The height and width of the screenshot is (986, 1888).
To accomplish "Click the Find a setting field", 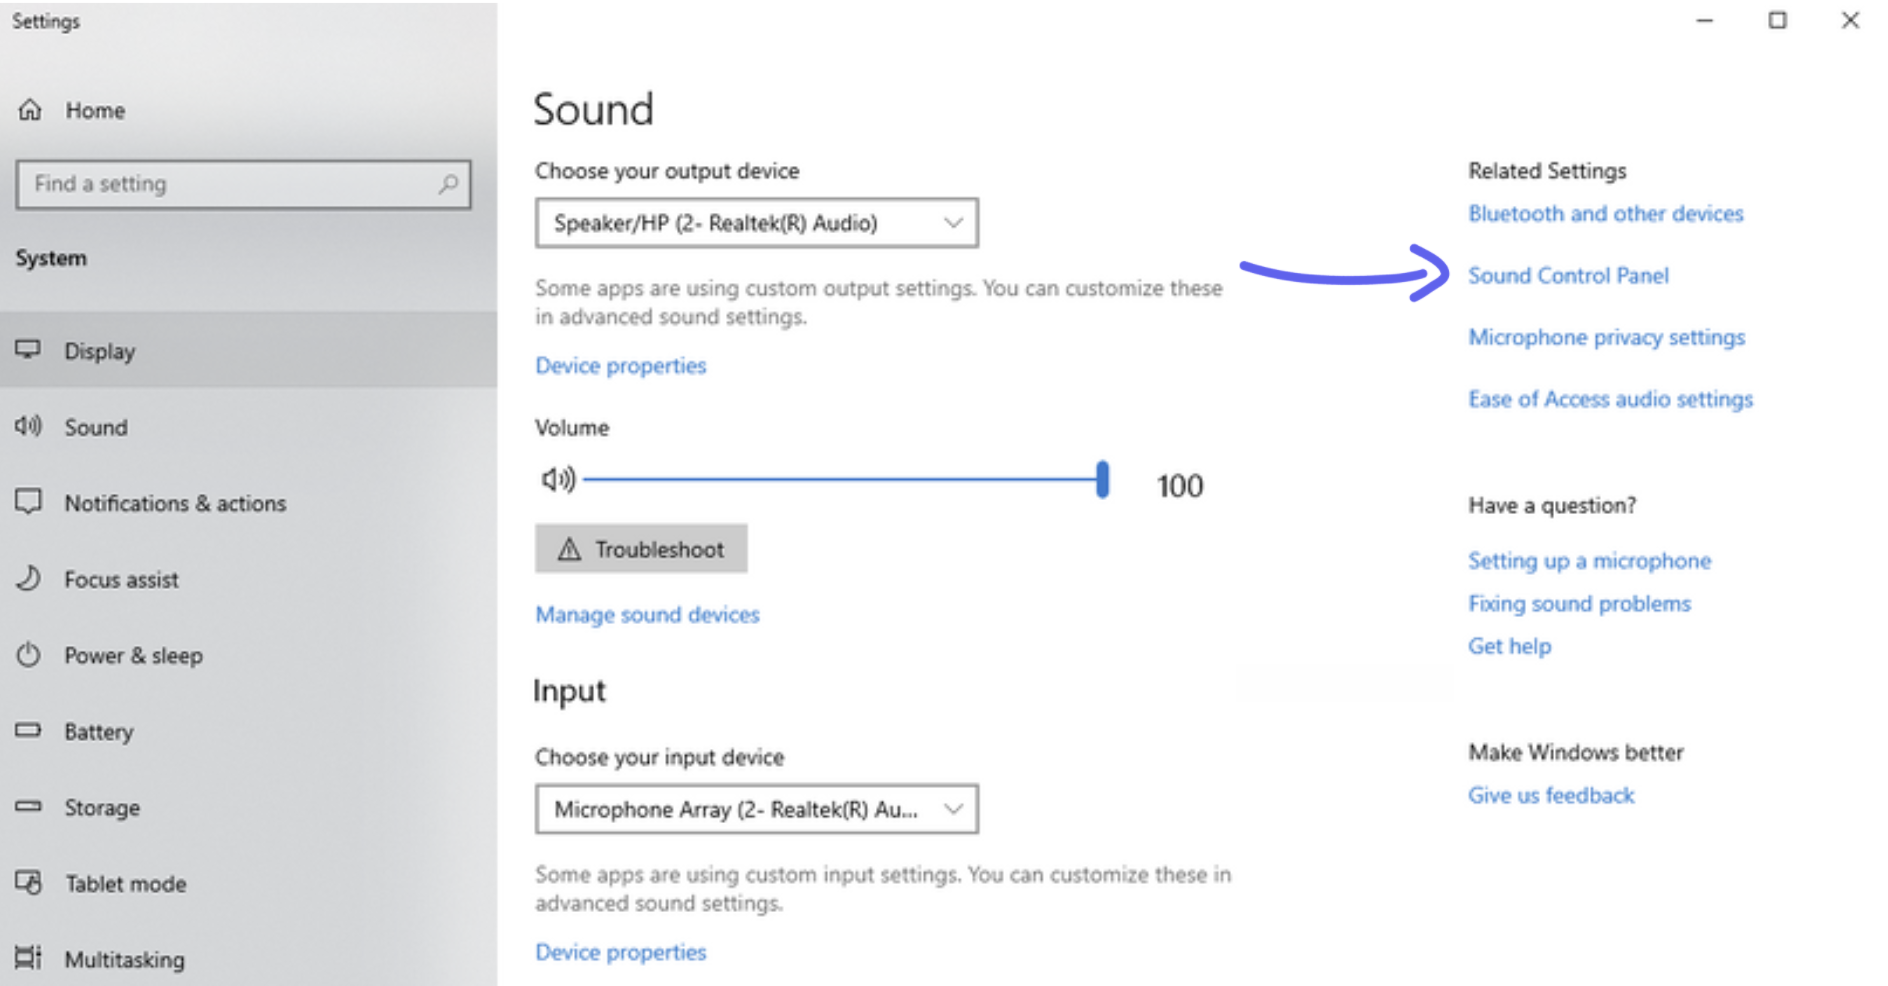I will point(230,184).
